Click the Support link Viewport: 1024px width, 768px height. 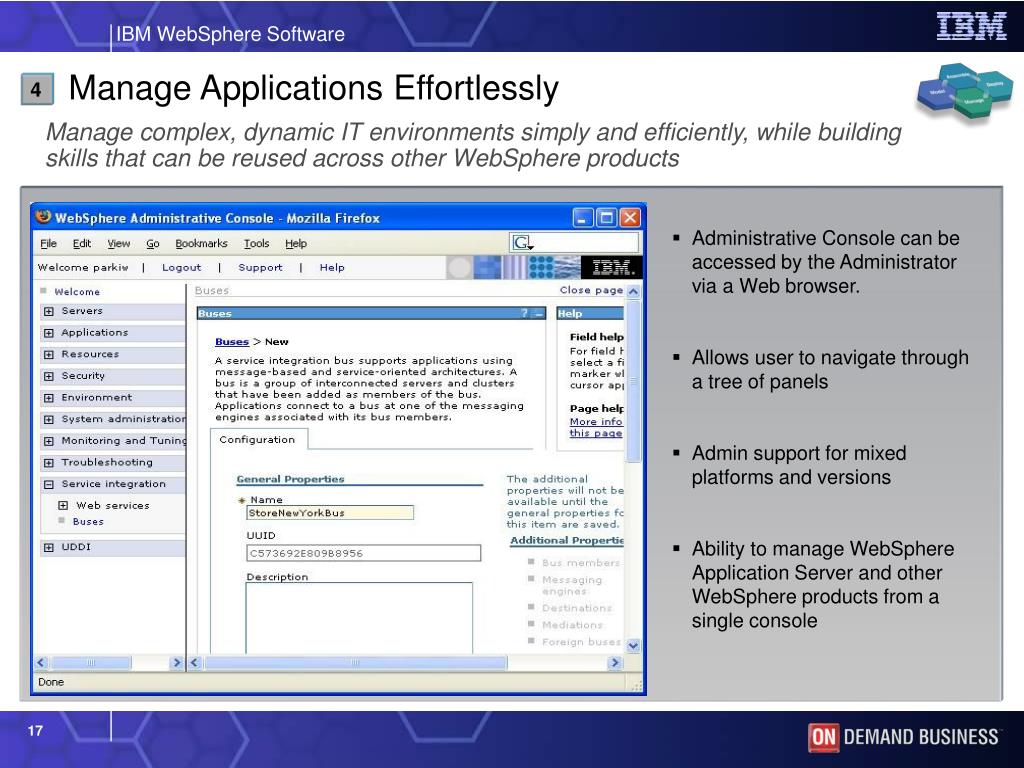click(260, 268)
